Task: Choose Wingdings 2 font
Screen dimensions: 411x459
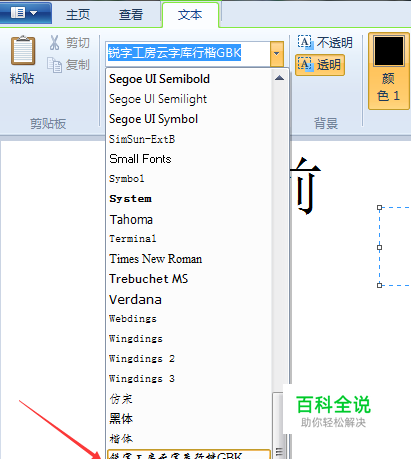Action: point(189,359)
